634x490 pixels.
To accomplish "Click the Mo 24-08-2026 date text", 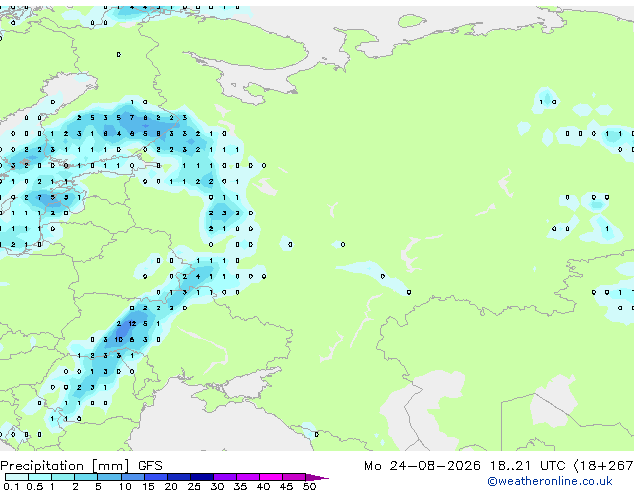I will click(422, 465).
